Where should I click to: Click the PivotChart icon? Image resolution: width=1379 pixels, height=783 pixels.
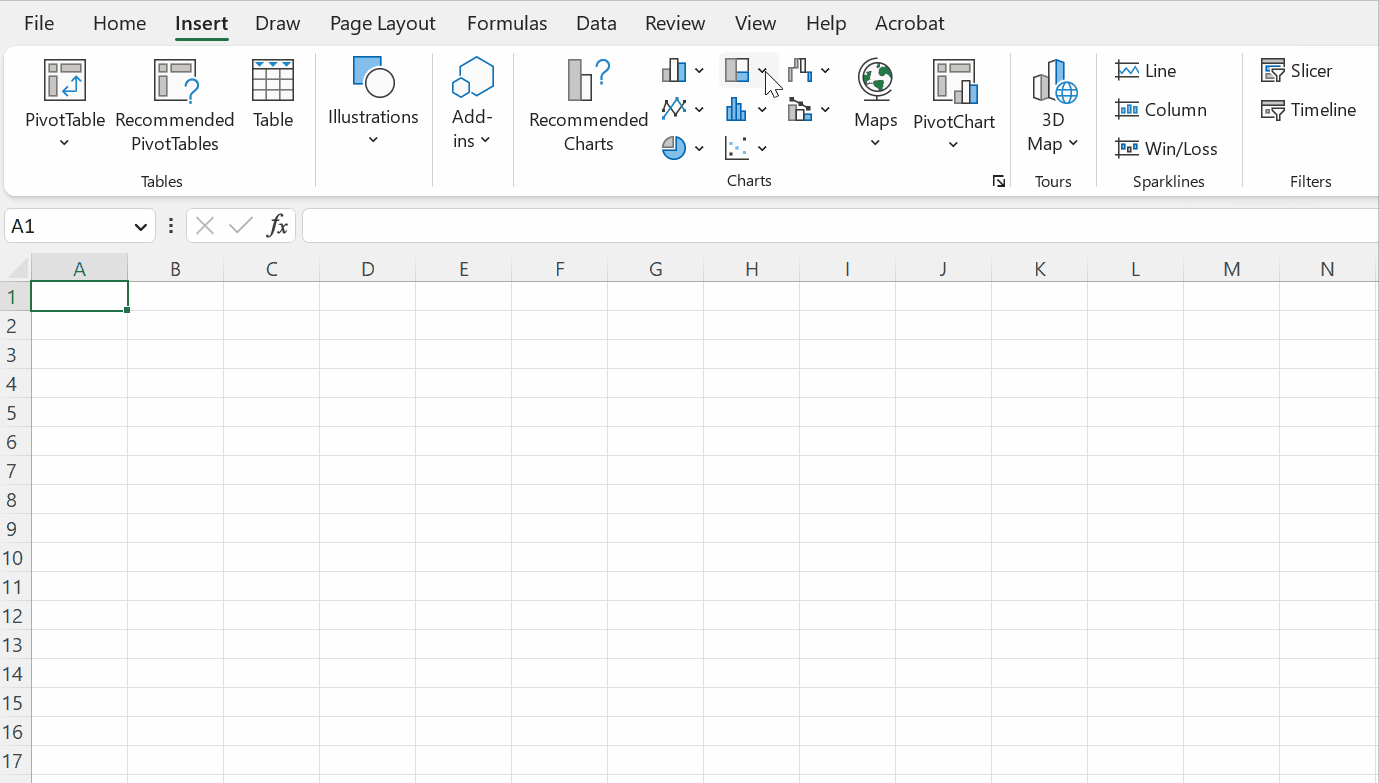click(954, 80)
